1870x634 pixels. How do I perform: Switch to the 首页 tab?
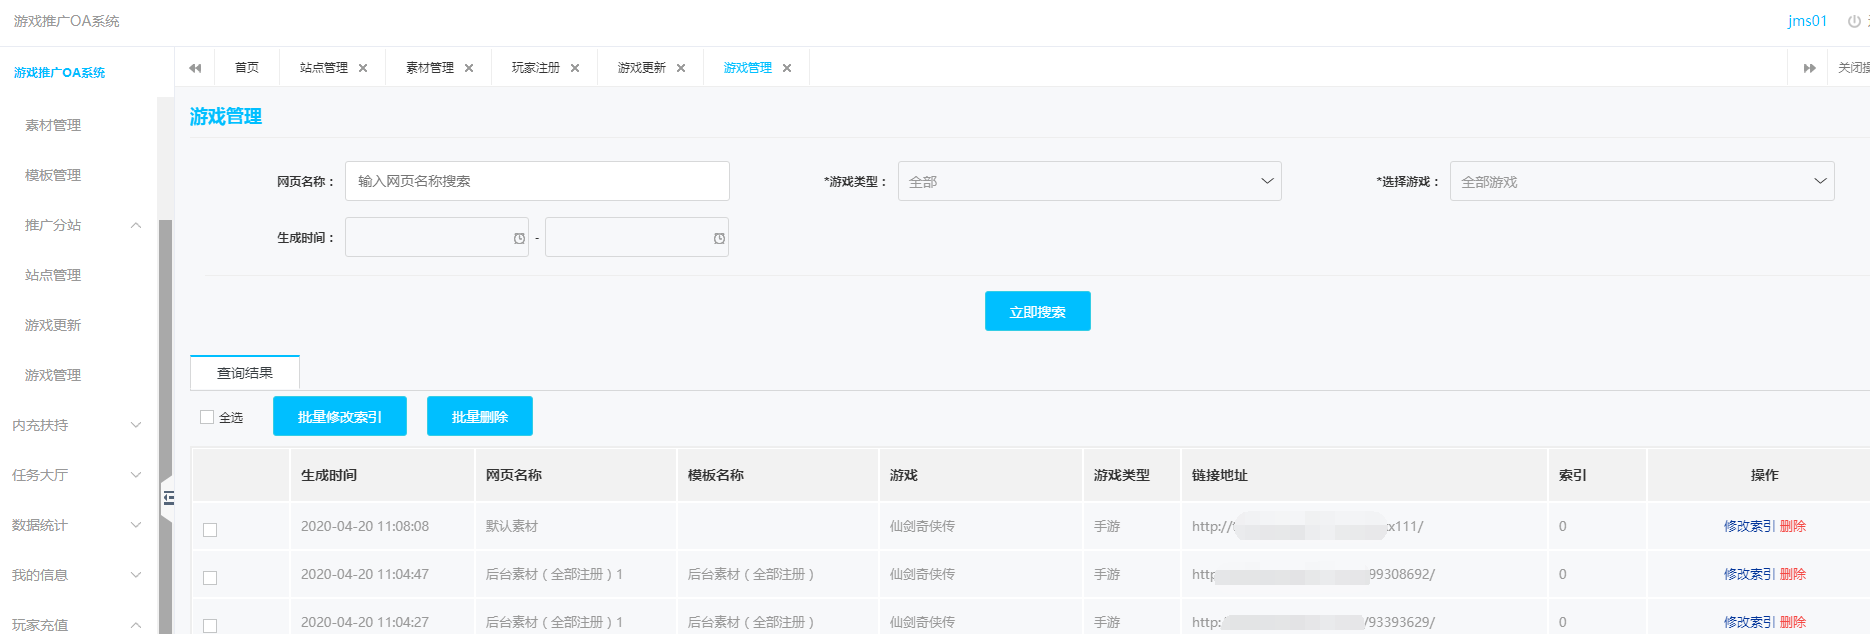(x=247, y=68)
